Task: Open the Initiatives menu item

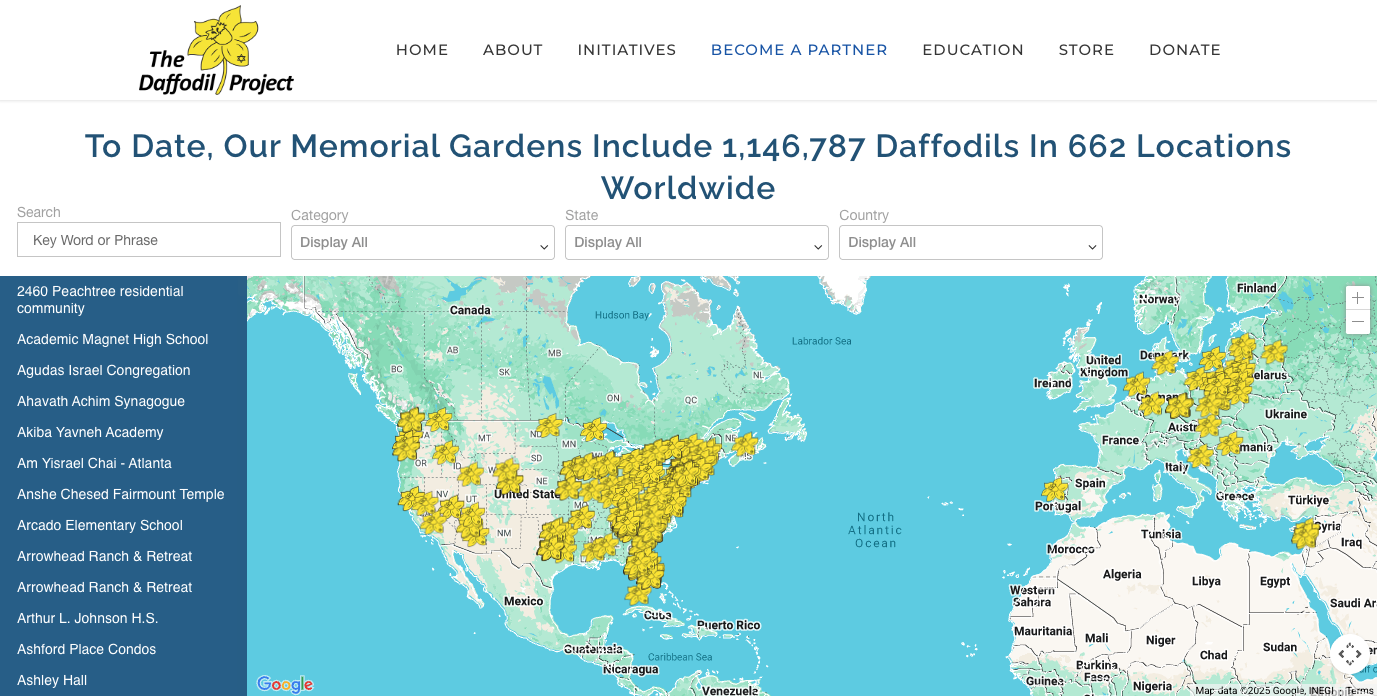Action: click(x=627, y=50)
